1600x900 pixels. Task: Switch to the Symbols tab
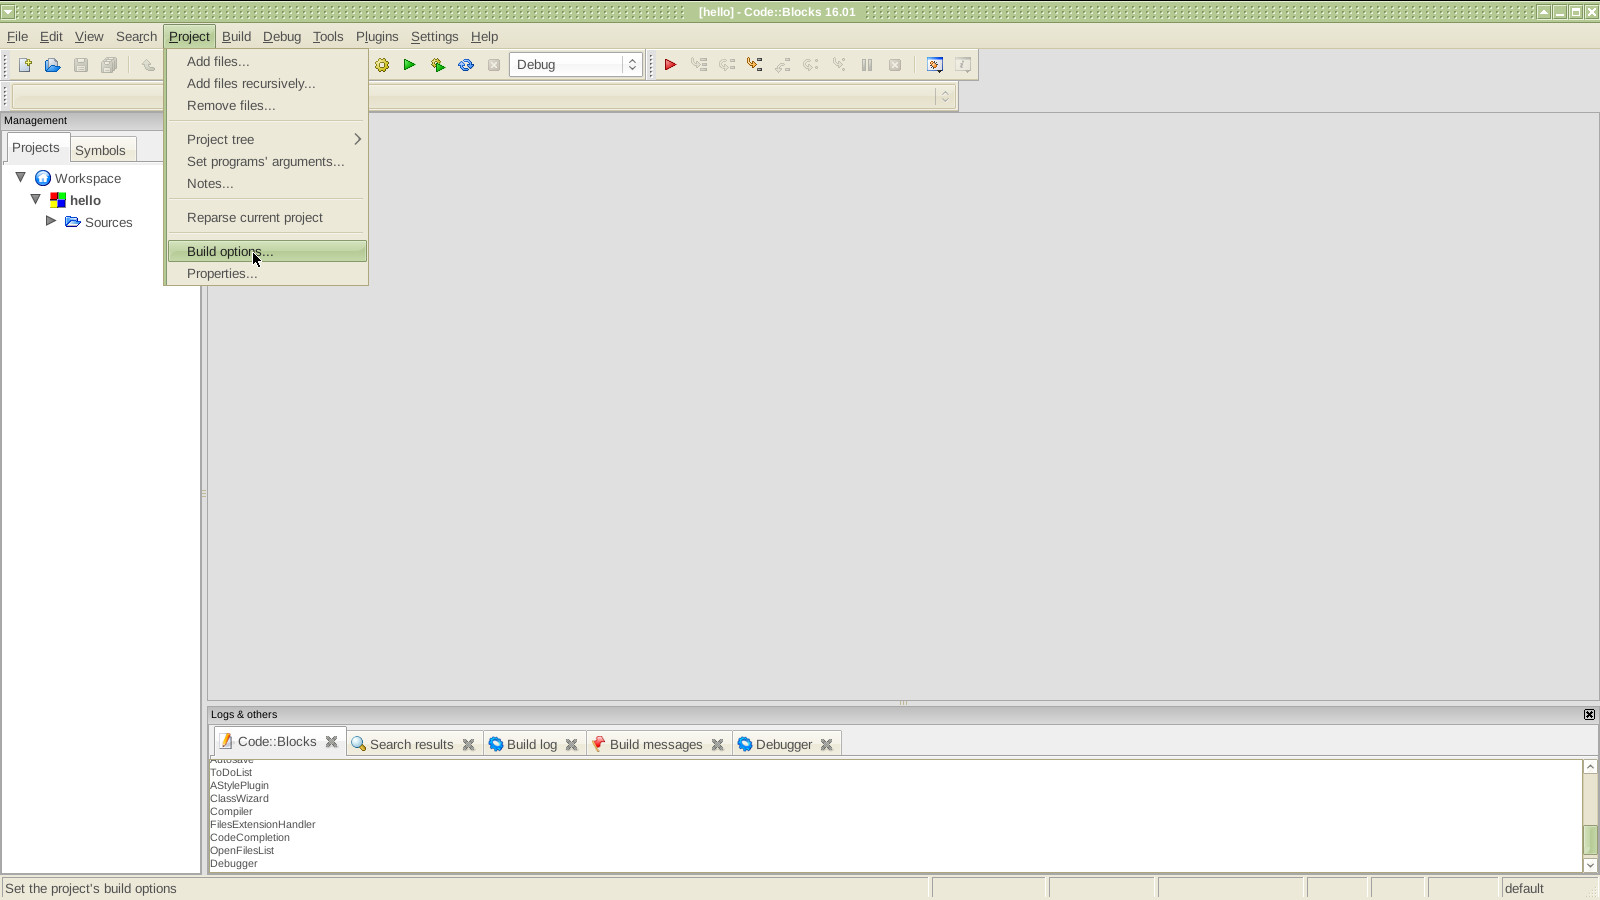click(100, 150)
